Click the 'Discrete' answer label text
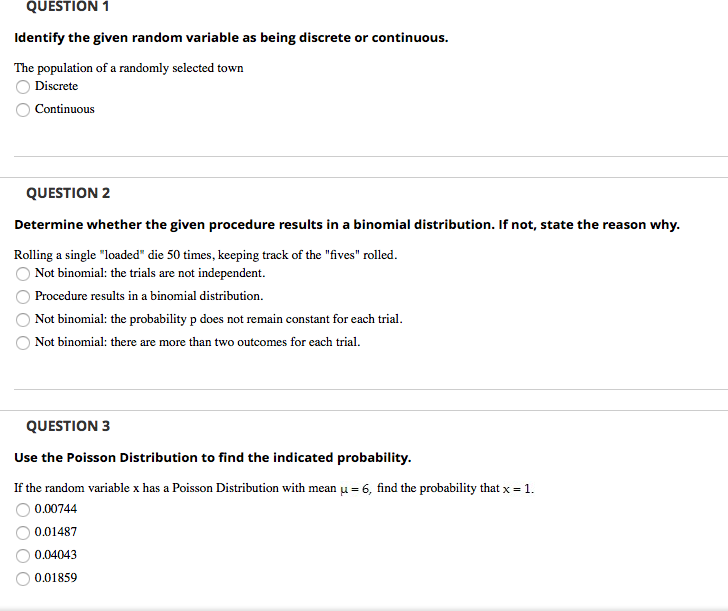The width and height of the screenshot is (728, 611). point(56,86)
